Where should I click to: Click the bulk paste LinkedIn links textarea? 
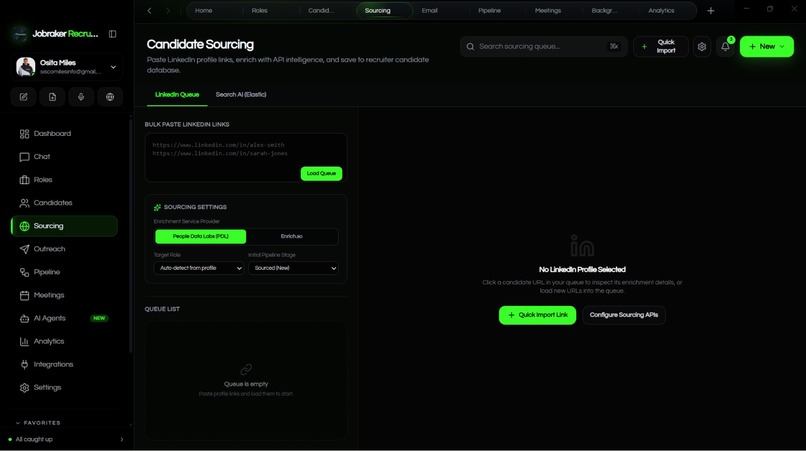click(246, 157)
